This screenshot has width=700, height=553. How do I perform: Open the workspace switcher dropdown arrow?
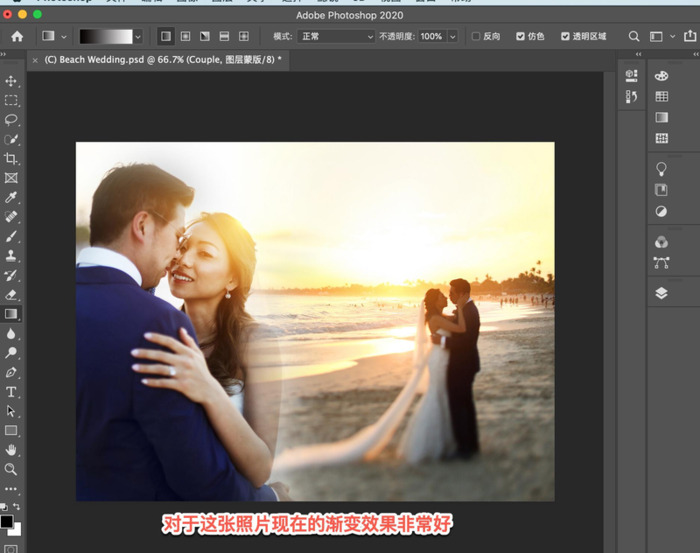click(x=672, y=37)
